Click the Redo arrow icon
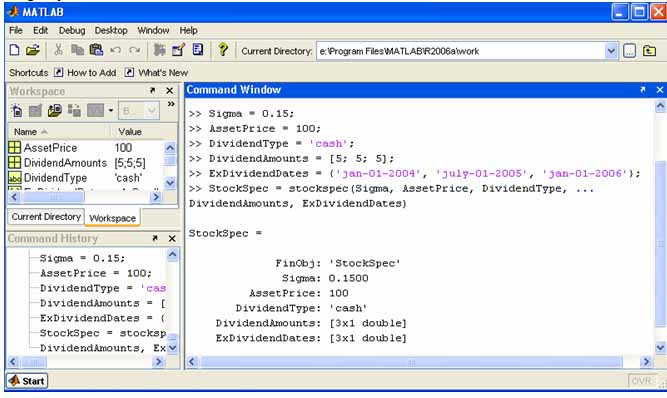This screenshot has height=398, width=667. coord(135,50)
